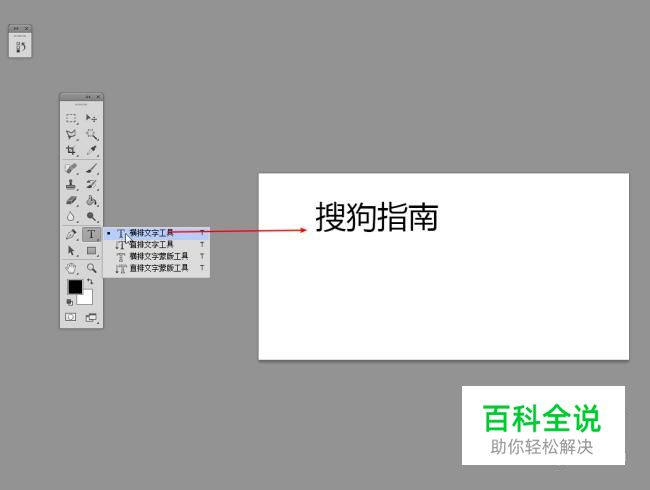The image size is (650, 490).
Task: Reset to default foreground/background colors
Action: coord(70,302)
